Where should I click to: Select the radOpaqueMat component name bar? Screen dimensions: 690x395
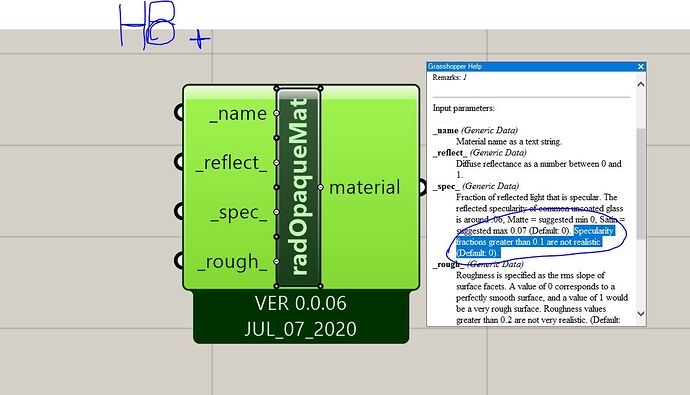[x=299, y=187]
